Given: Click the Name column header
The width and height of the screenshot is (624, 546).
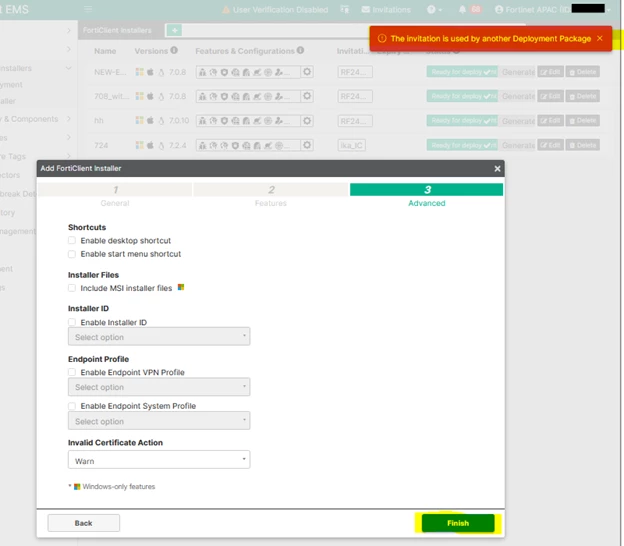Looking at the screenshot, I should 105,51.
